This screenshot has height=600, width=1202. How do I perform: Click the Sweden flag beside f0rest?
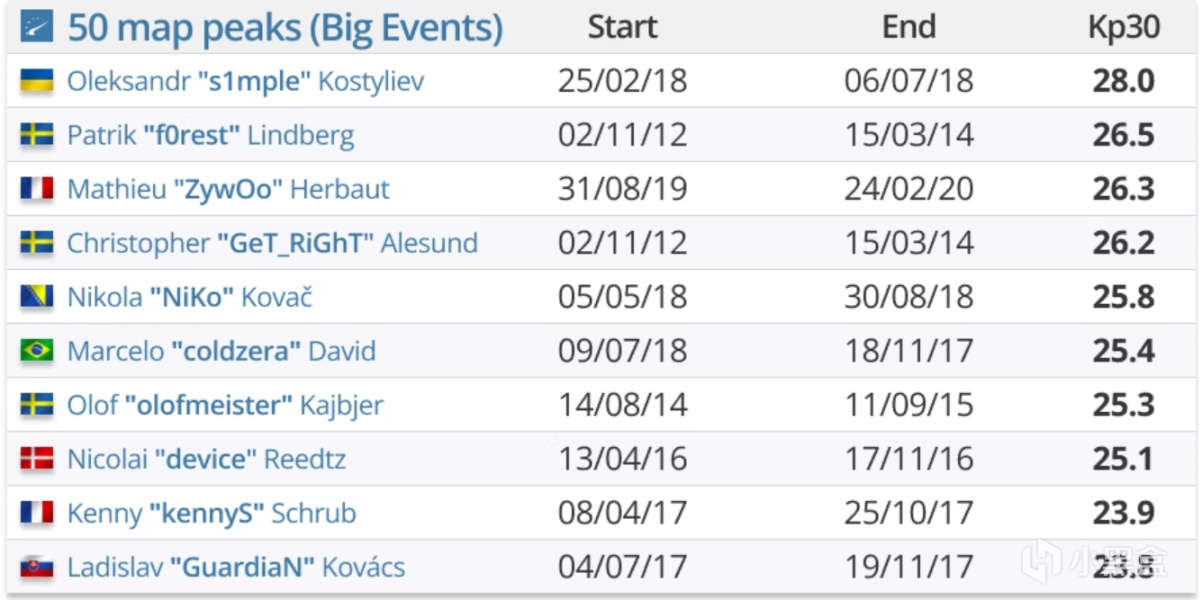tap(37, 135)
